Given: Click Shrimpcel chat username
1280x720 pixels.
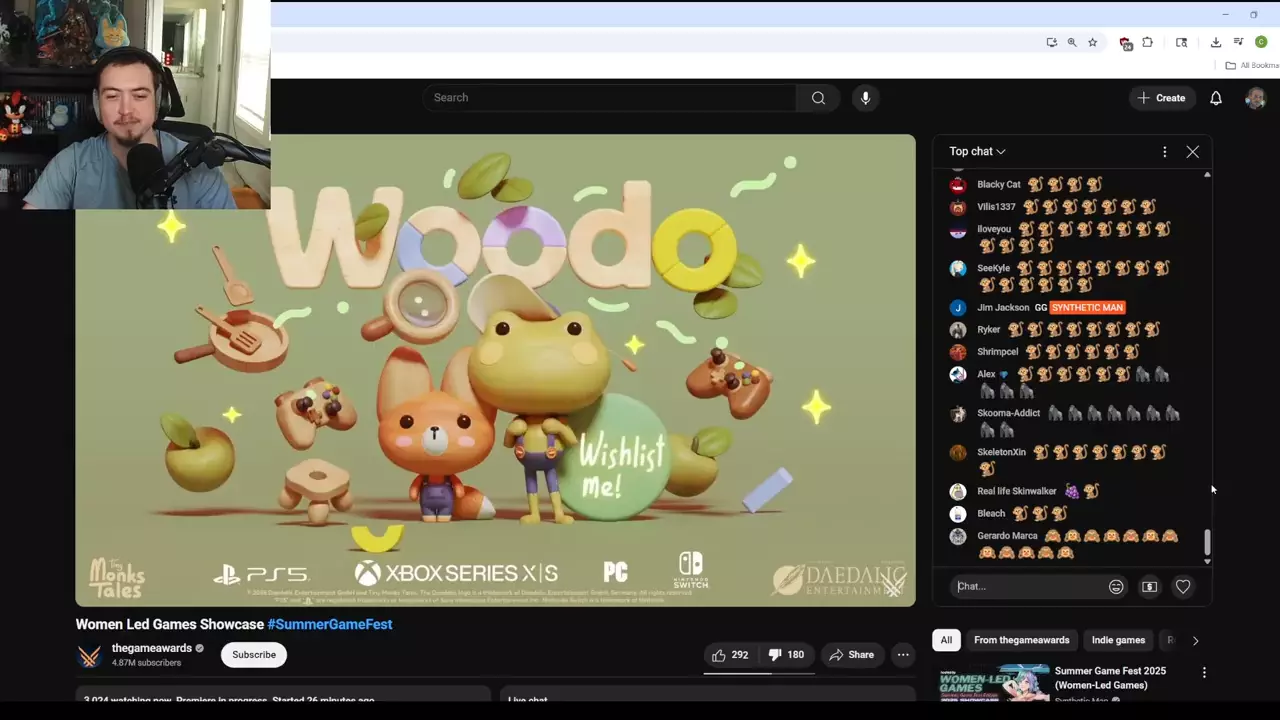Looking at the screenshot, I should click(x=997, y=352).
